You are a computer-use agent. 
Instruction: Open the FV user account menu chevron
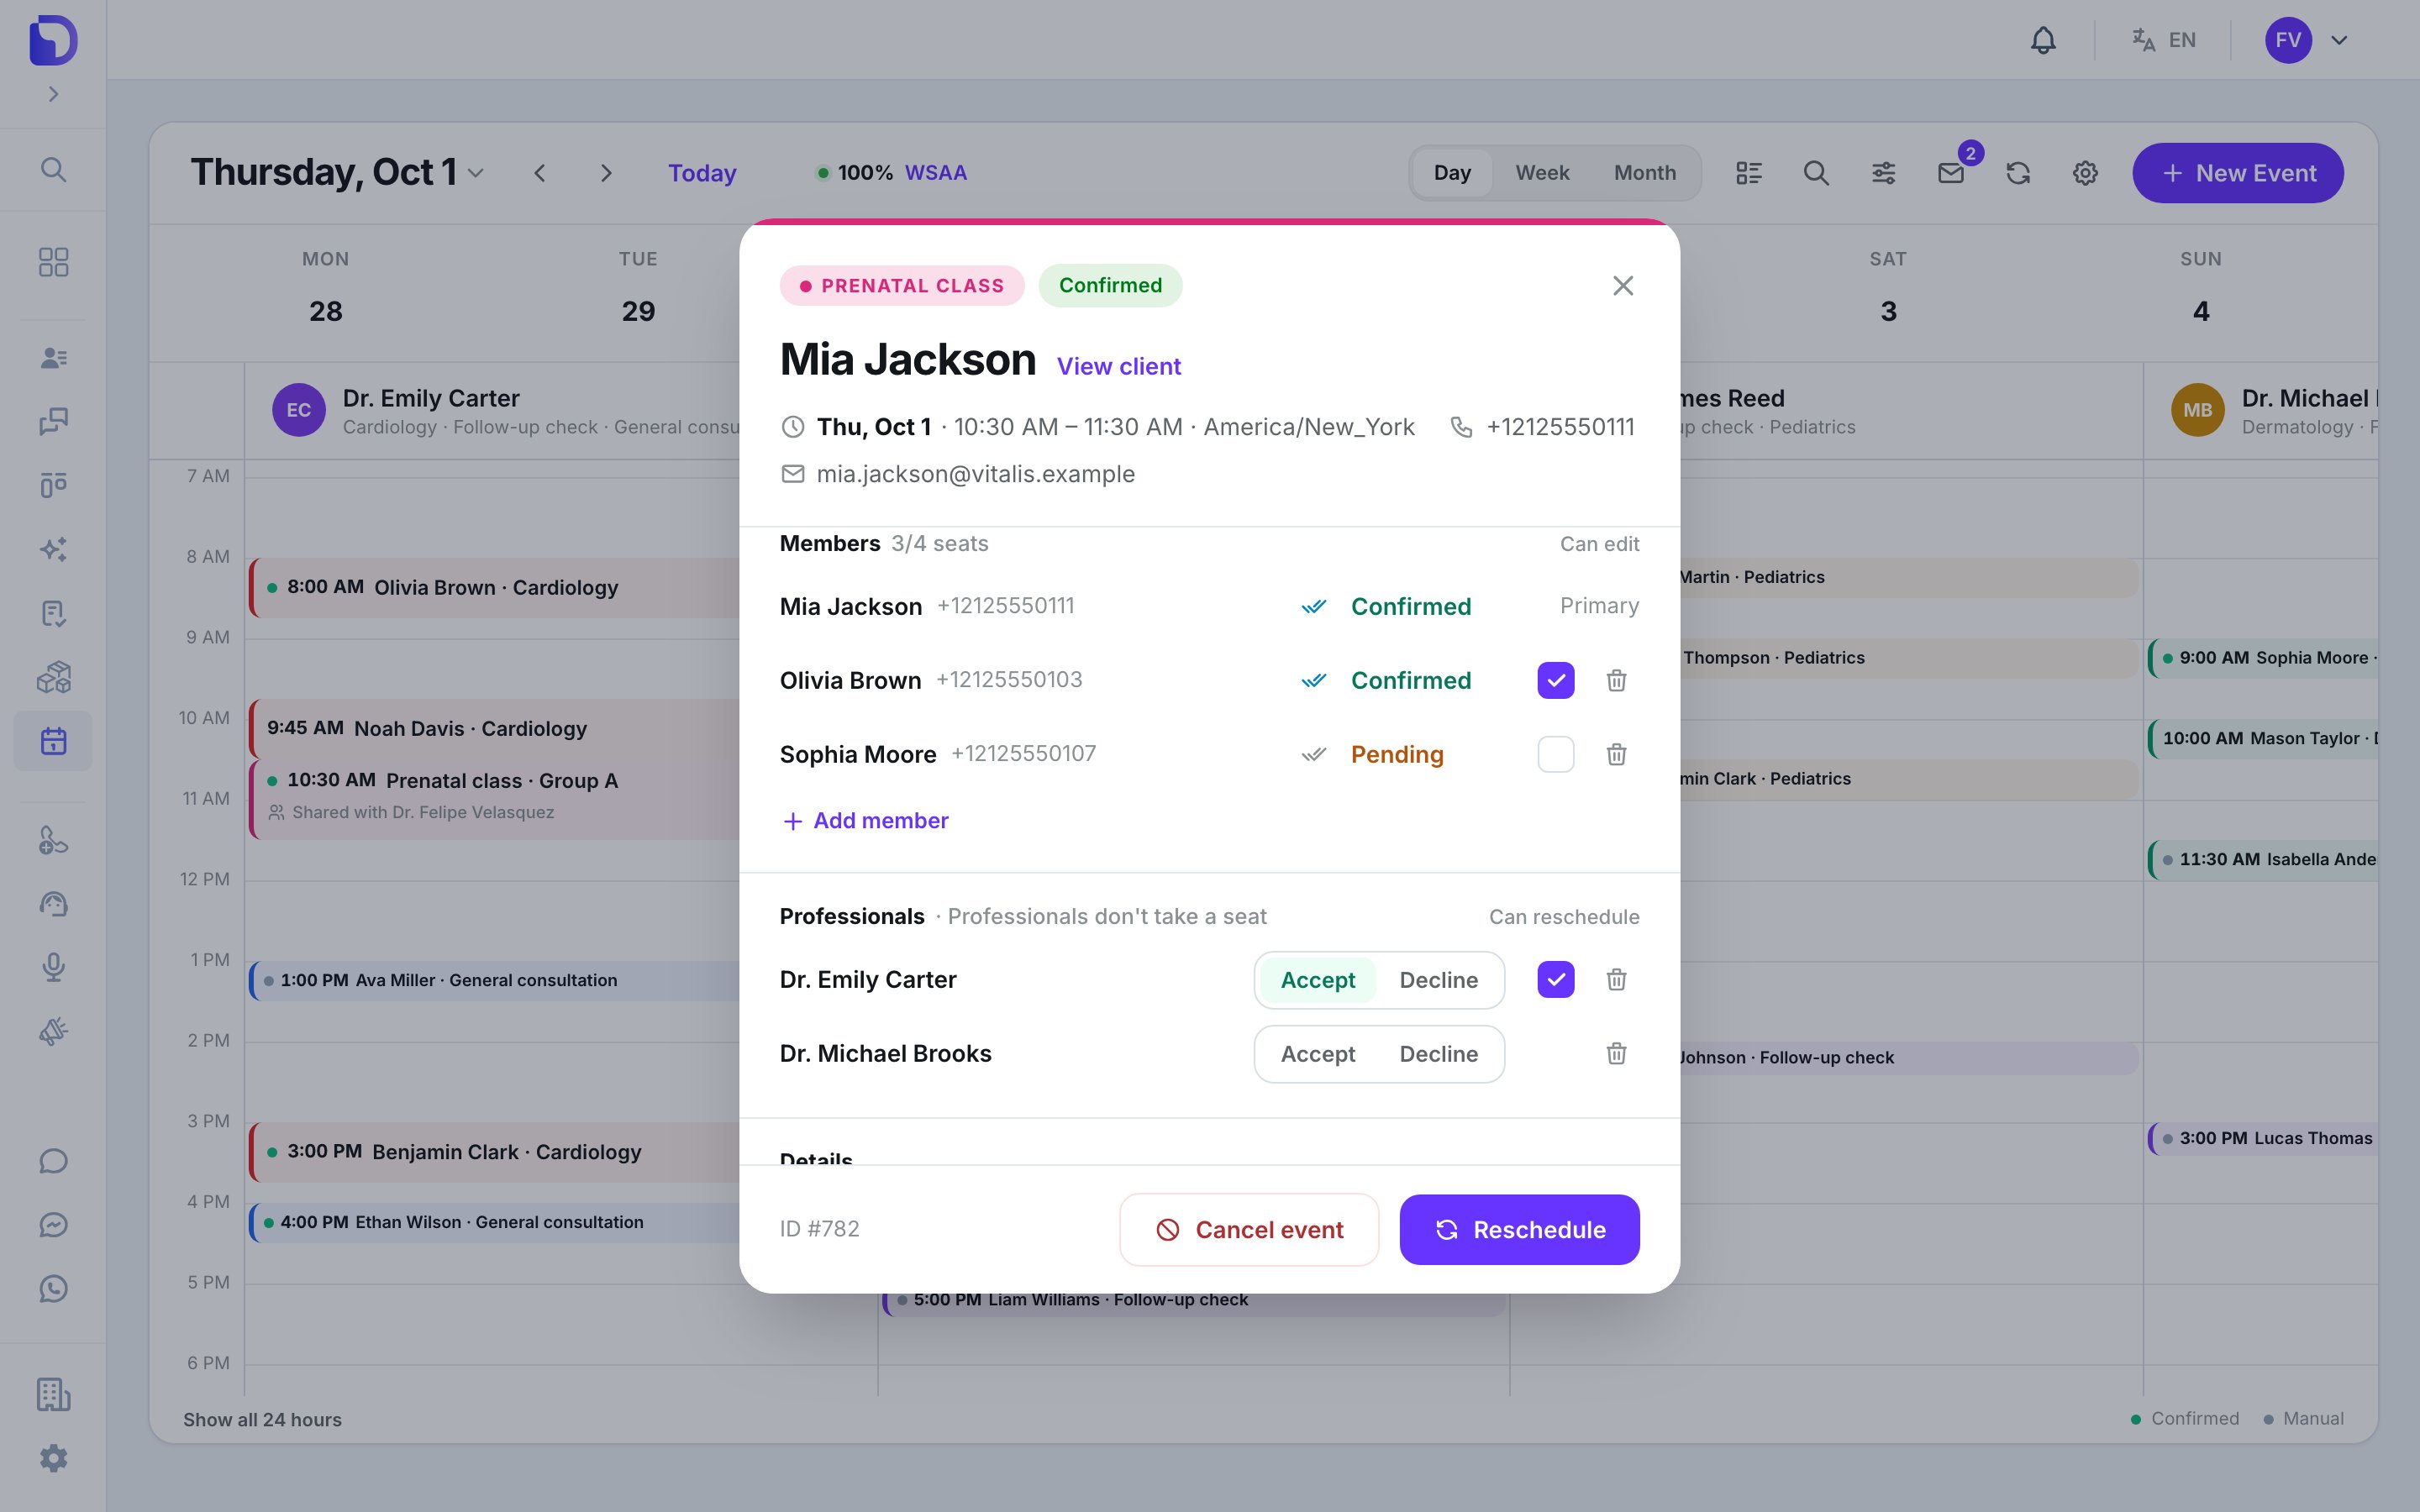tap(2339, 40)
